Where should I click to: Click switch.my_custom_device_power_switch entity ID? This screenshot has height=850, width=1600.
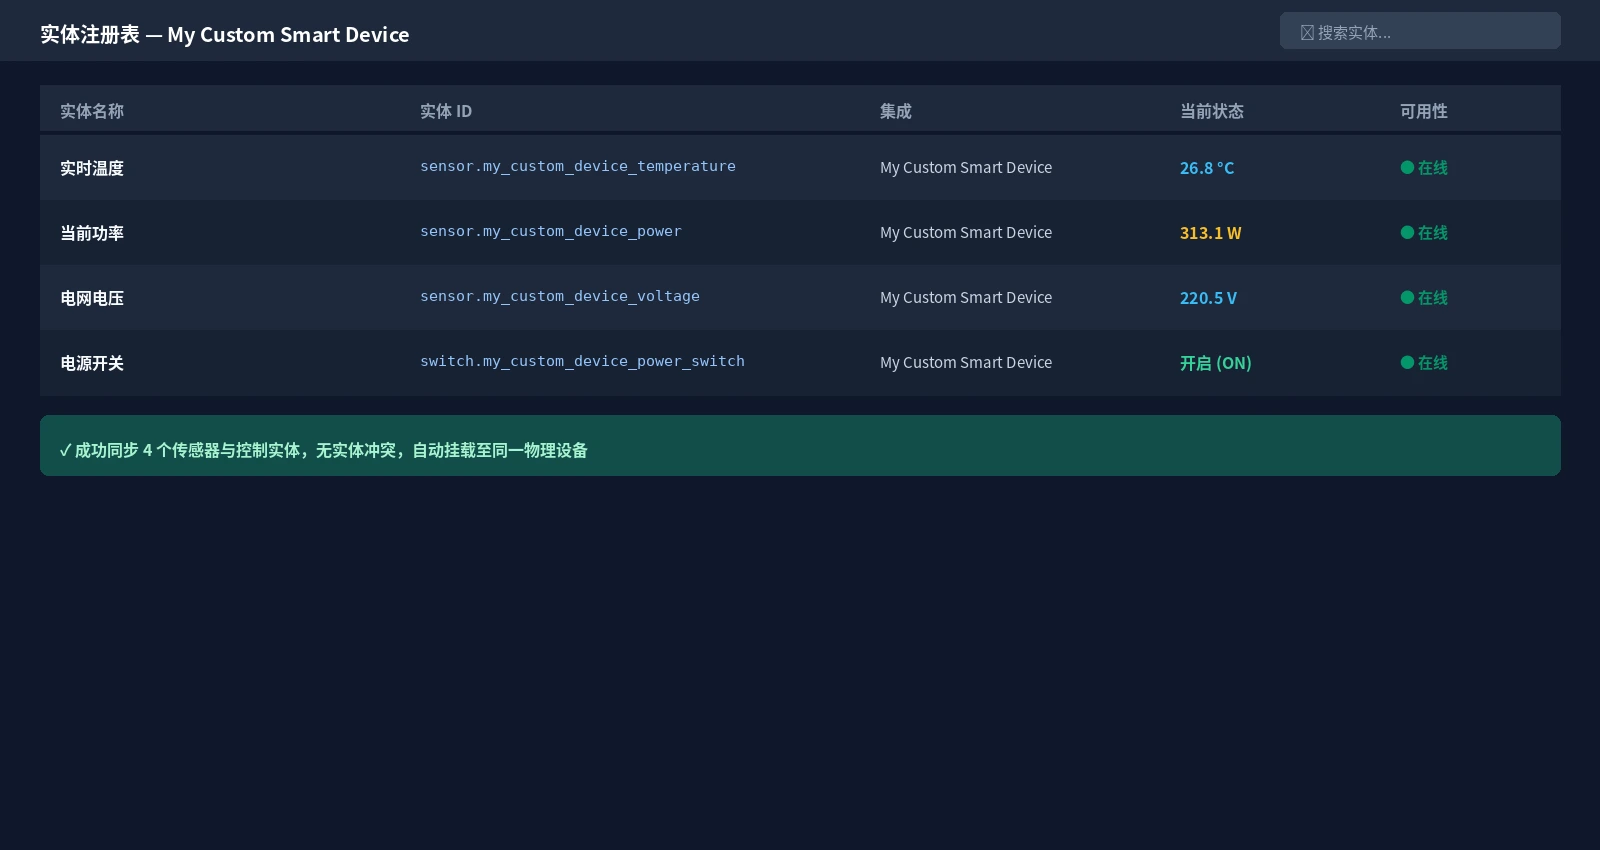(x=582, y=361)
